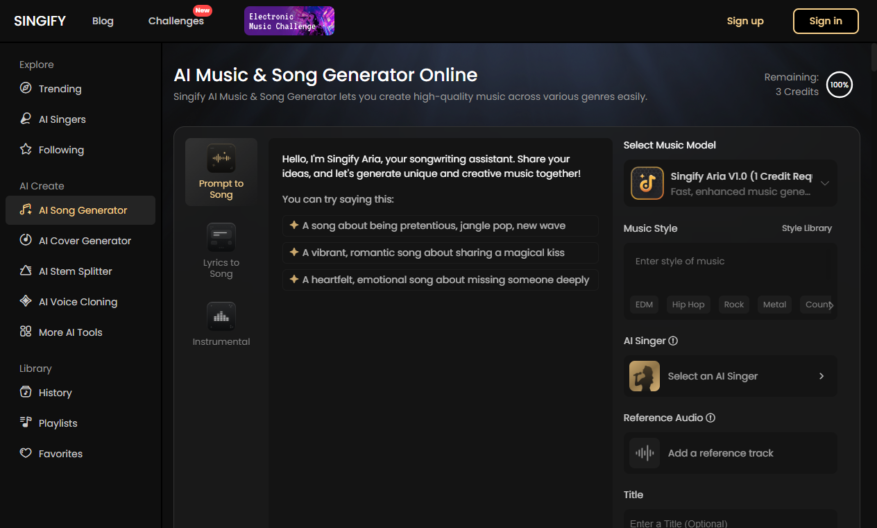This screenshot has width=877, height=528.
Task: Open AI Stem Splitter label
Action: (x=75, y=271)
